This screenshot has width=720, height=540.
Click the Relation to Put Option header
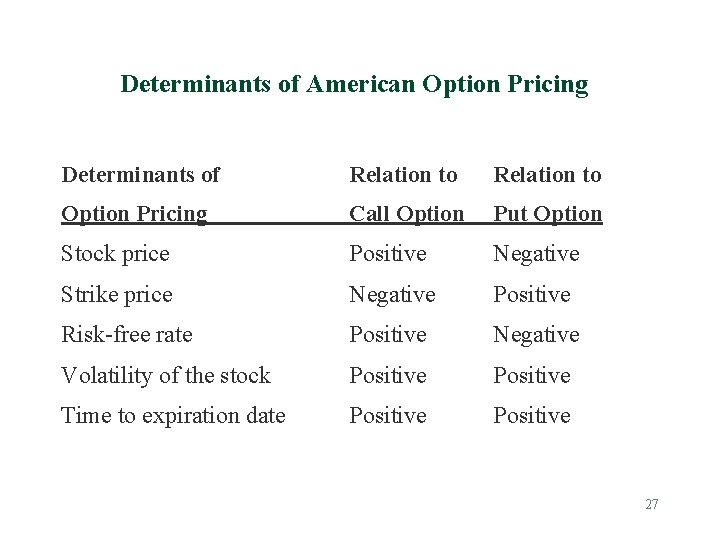(547, 194)
